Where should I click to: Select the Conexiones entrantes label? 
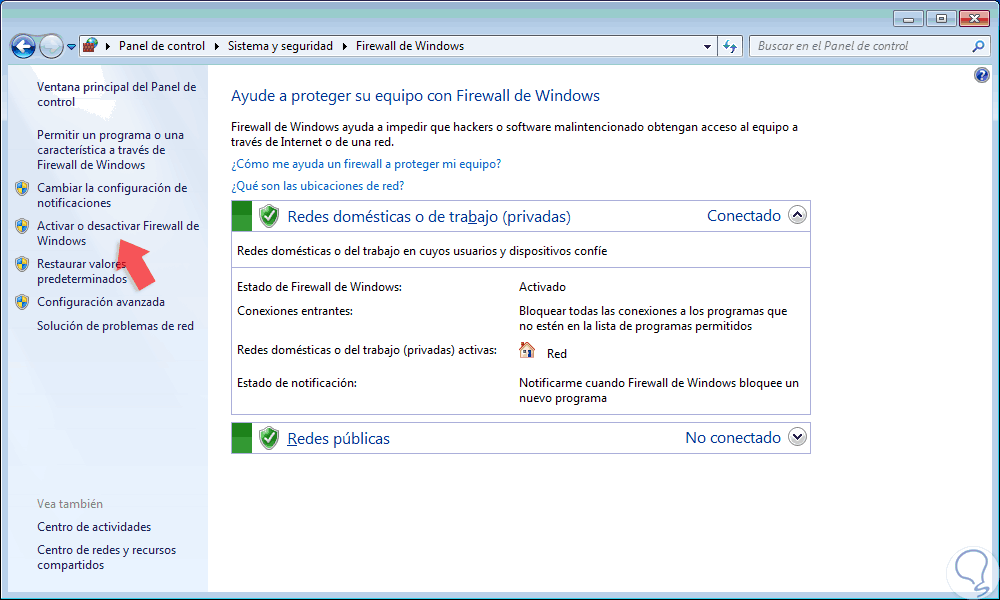coord(295,311)
